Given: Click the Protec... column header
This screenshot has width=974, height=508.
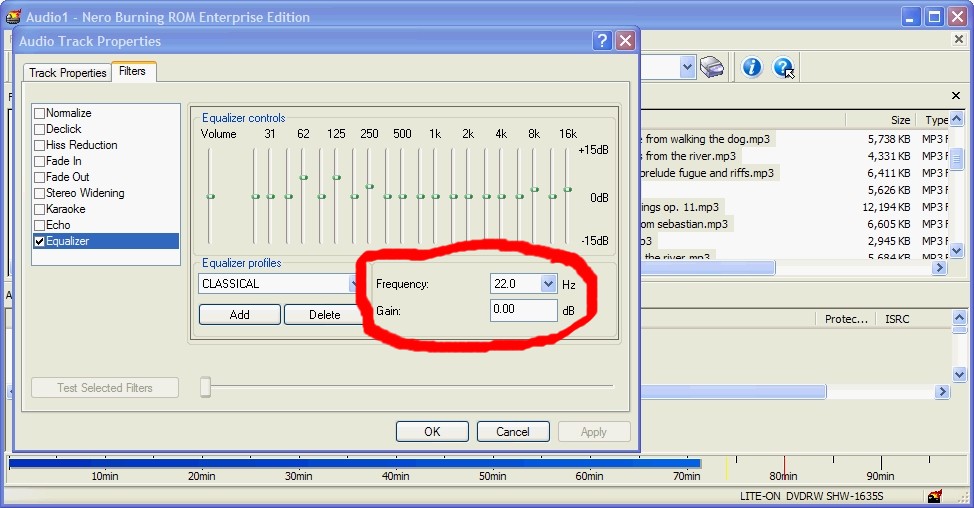Looking at the screenshot, I should (846, 319).
